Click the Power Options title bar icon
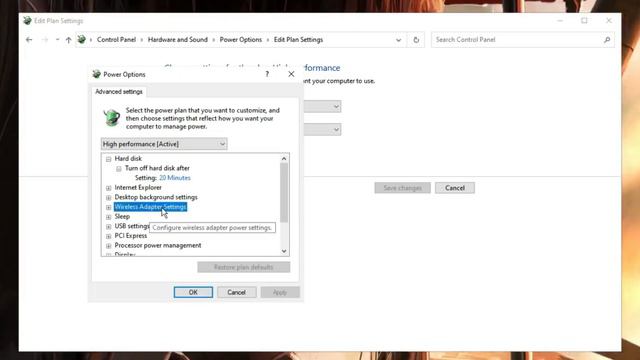 tap(96, 74)
